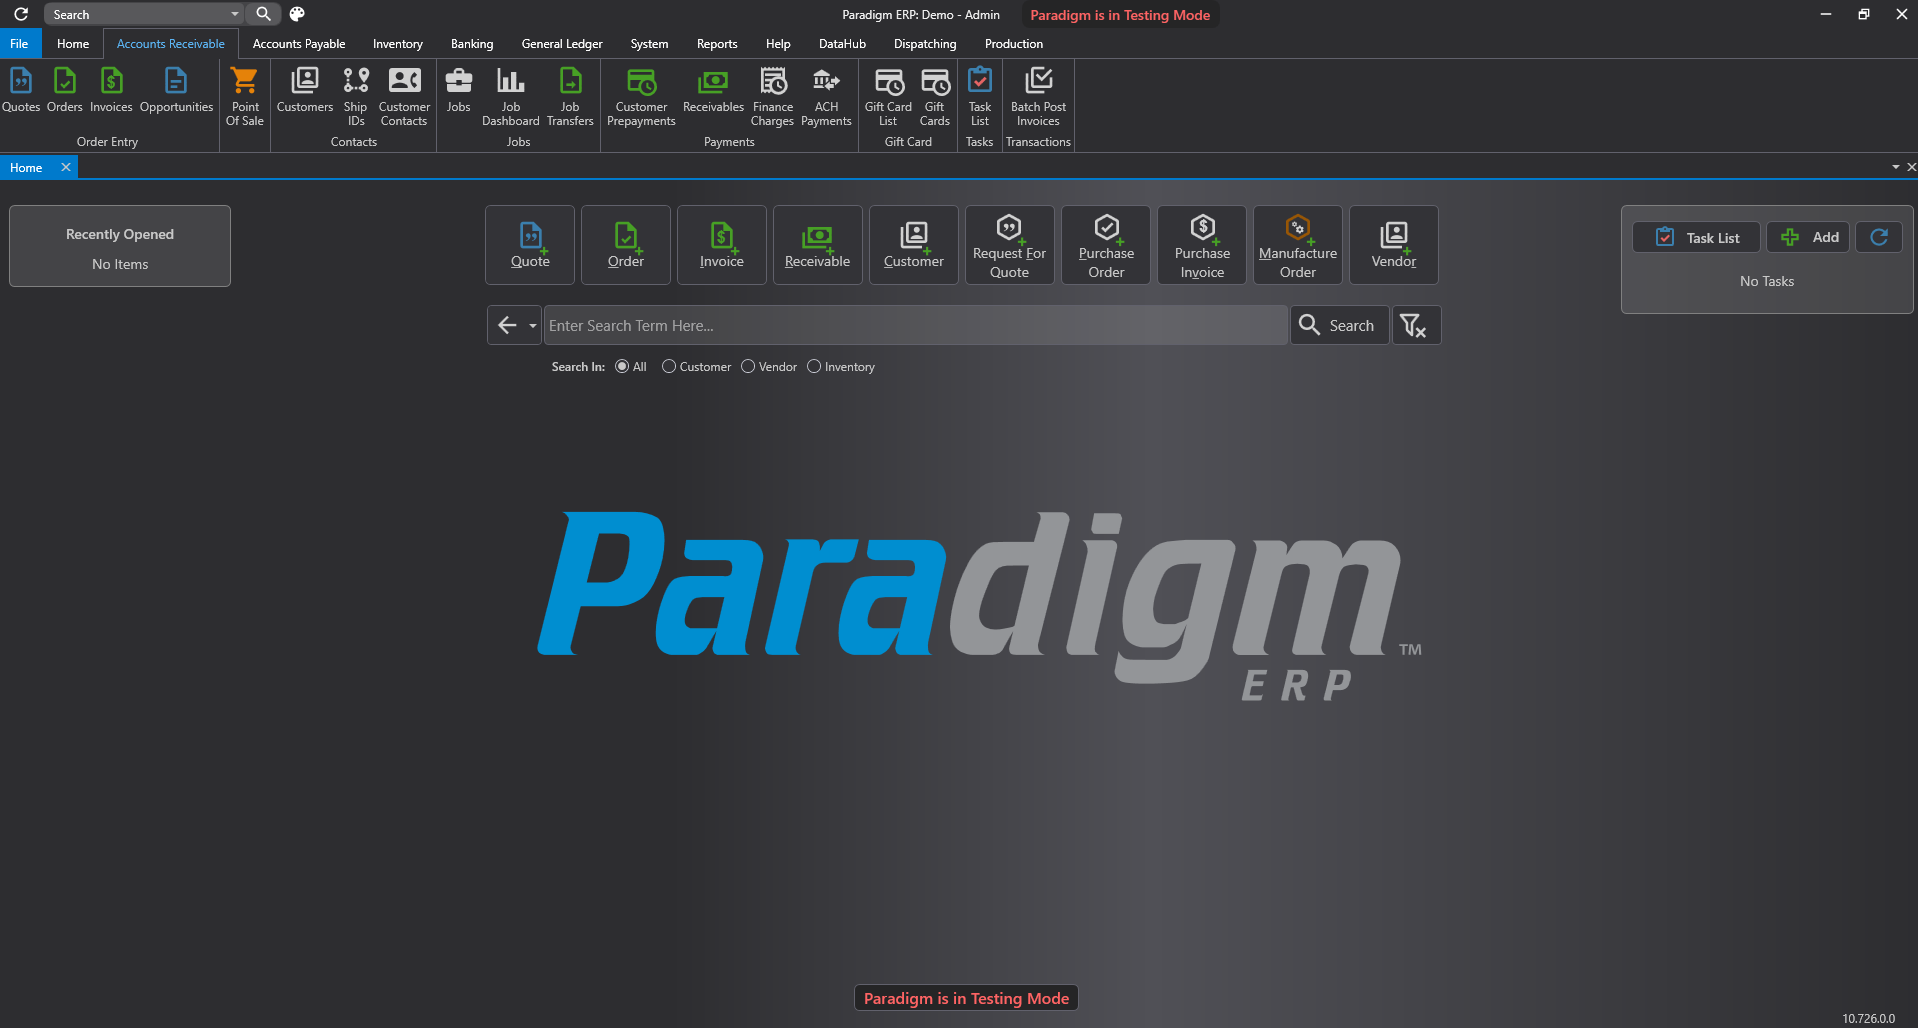Switch to Inventory ribbon tab
Screen dimensions: 1918x1028
point(398,44)
